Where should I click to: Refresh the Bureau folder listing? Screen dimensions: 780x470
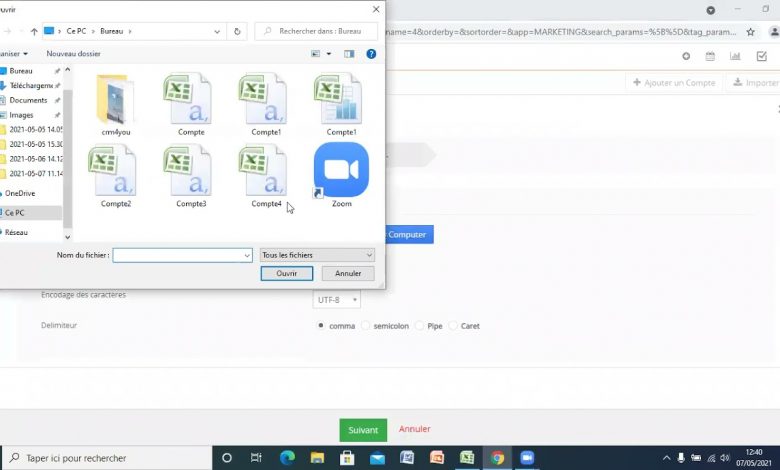pos(237,31)
